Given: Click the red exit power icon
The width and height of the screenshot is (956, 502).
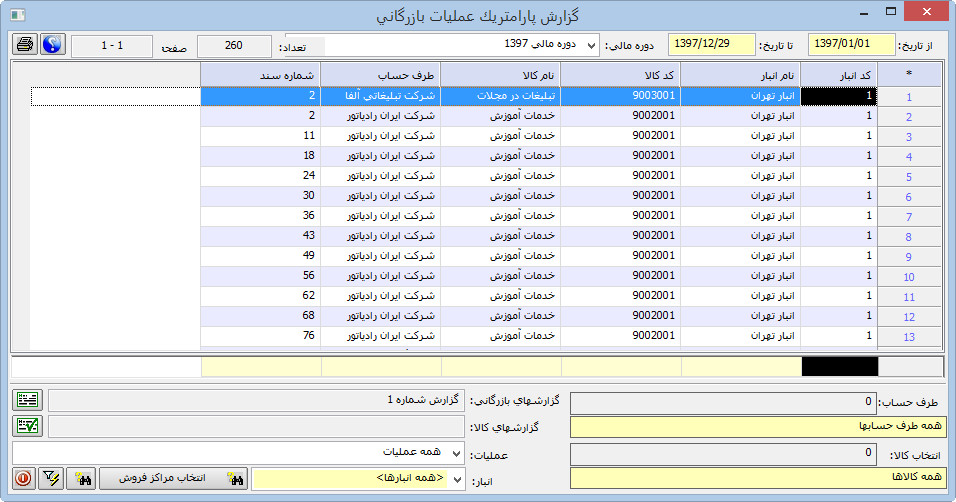Looking at the screenshot, I should (x=24, y=478).
